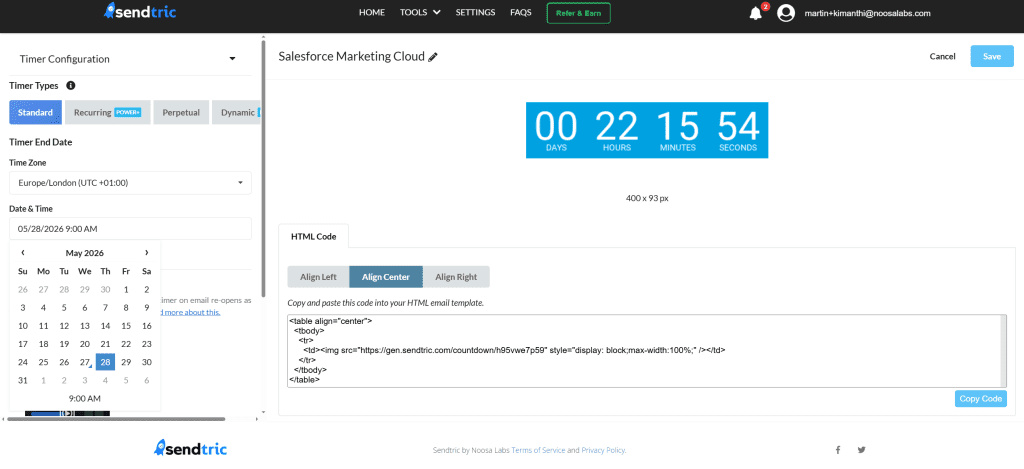
Task: Go to HOME in navigation
Action: pyautogui.click(x=372, y=12)
